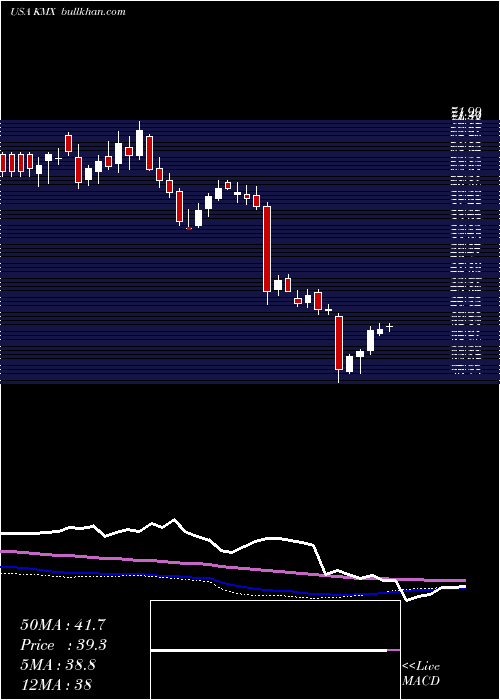Click the 12MA : 38 readout

click(x=56, y=684)
